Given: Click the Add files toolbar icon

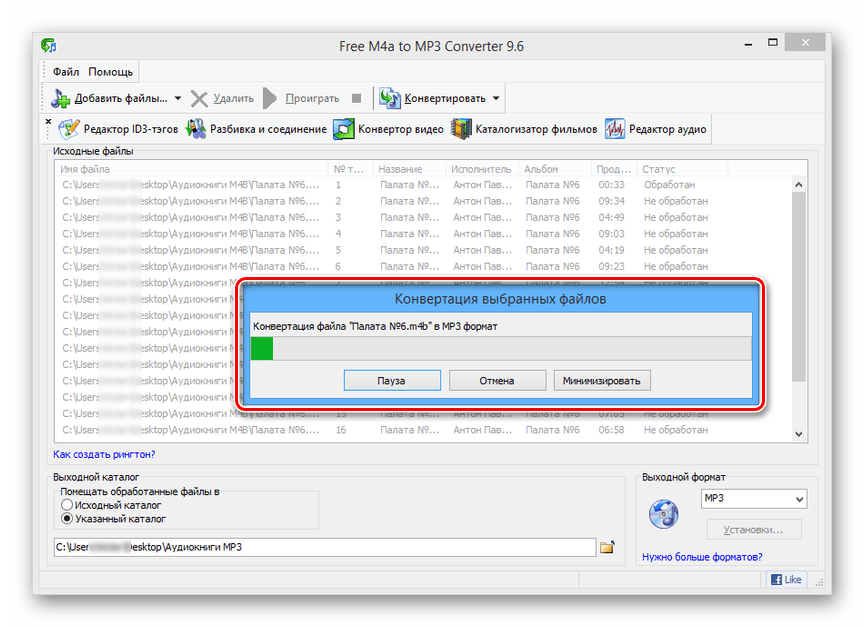Looking at the screenshot, I should [x=62, y=98].
